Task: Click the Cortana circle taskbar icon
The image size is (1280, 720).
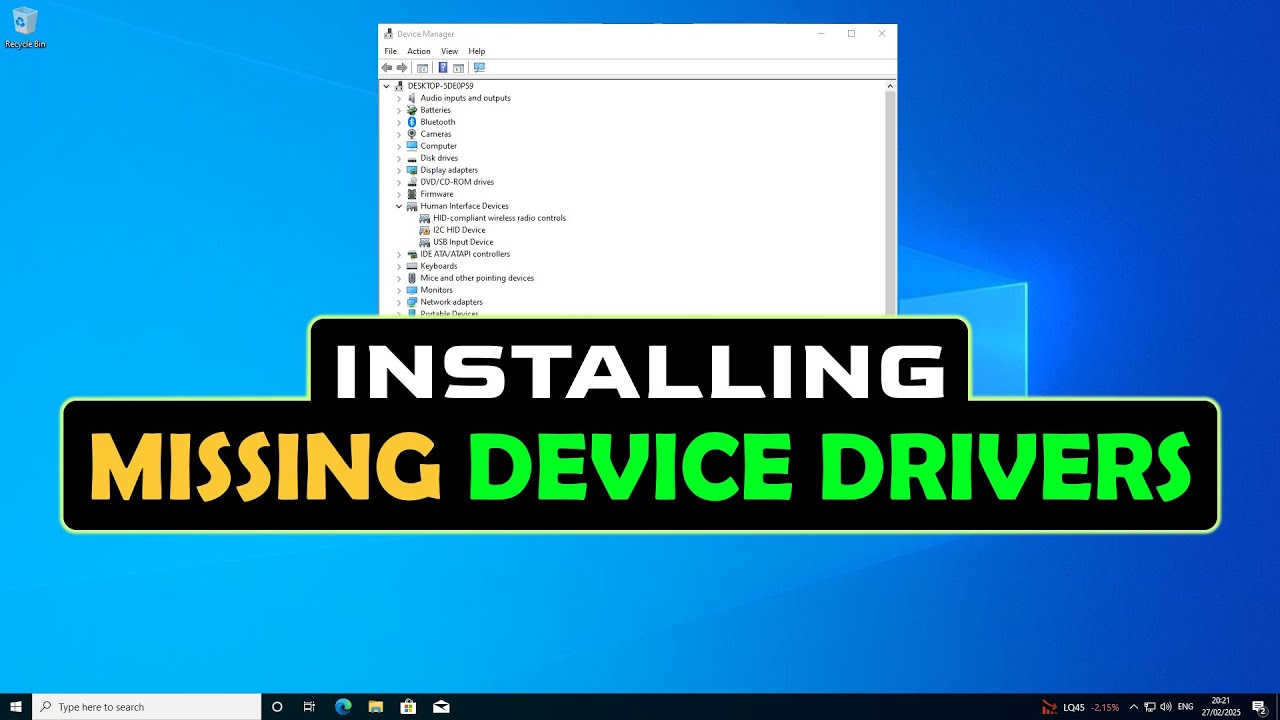Action: point(277,707)
